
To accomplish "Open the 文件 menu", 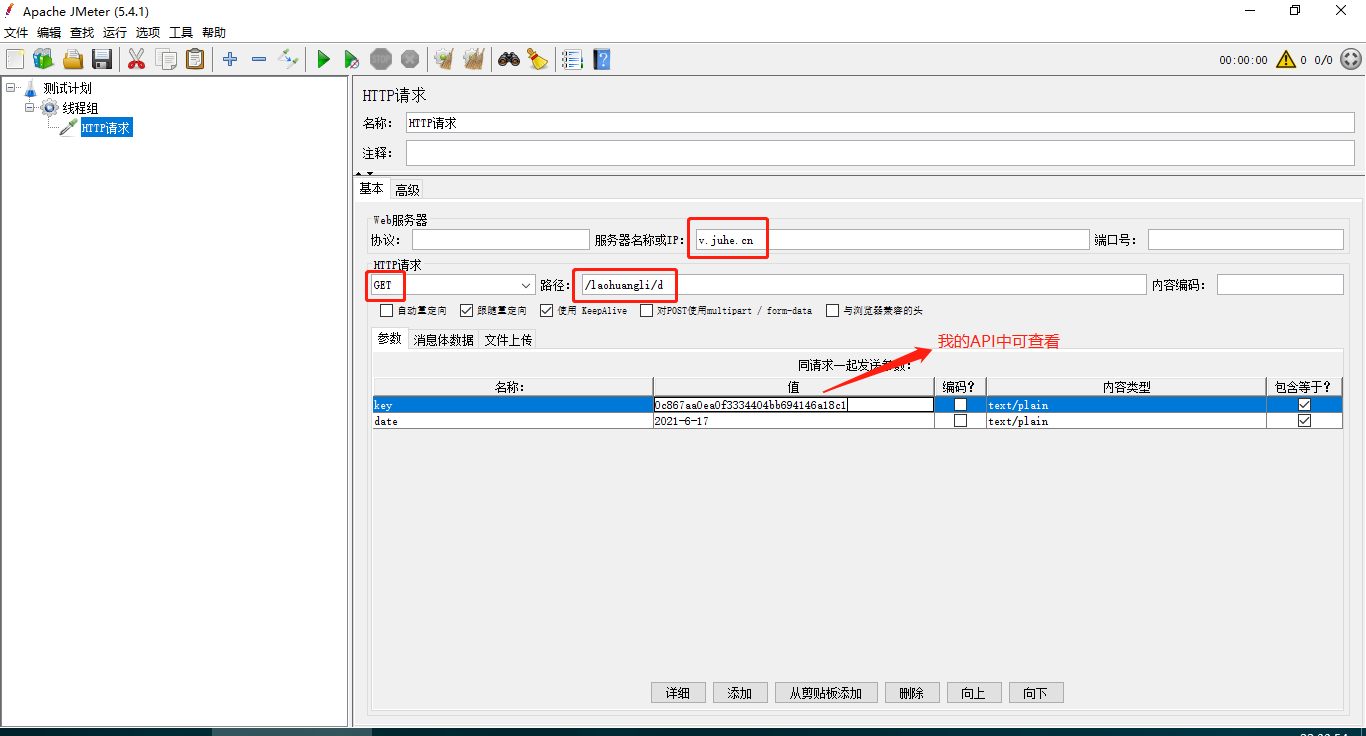I will point(16,33).
